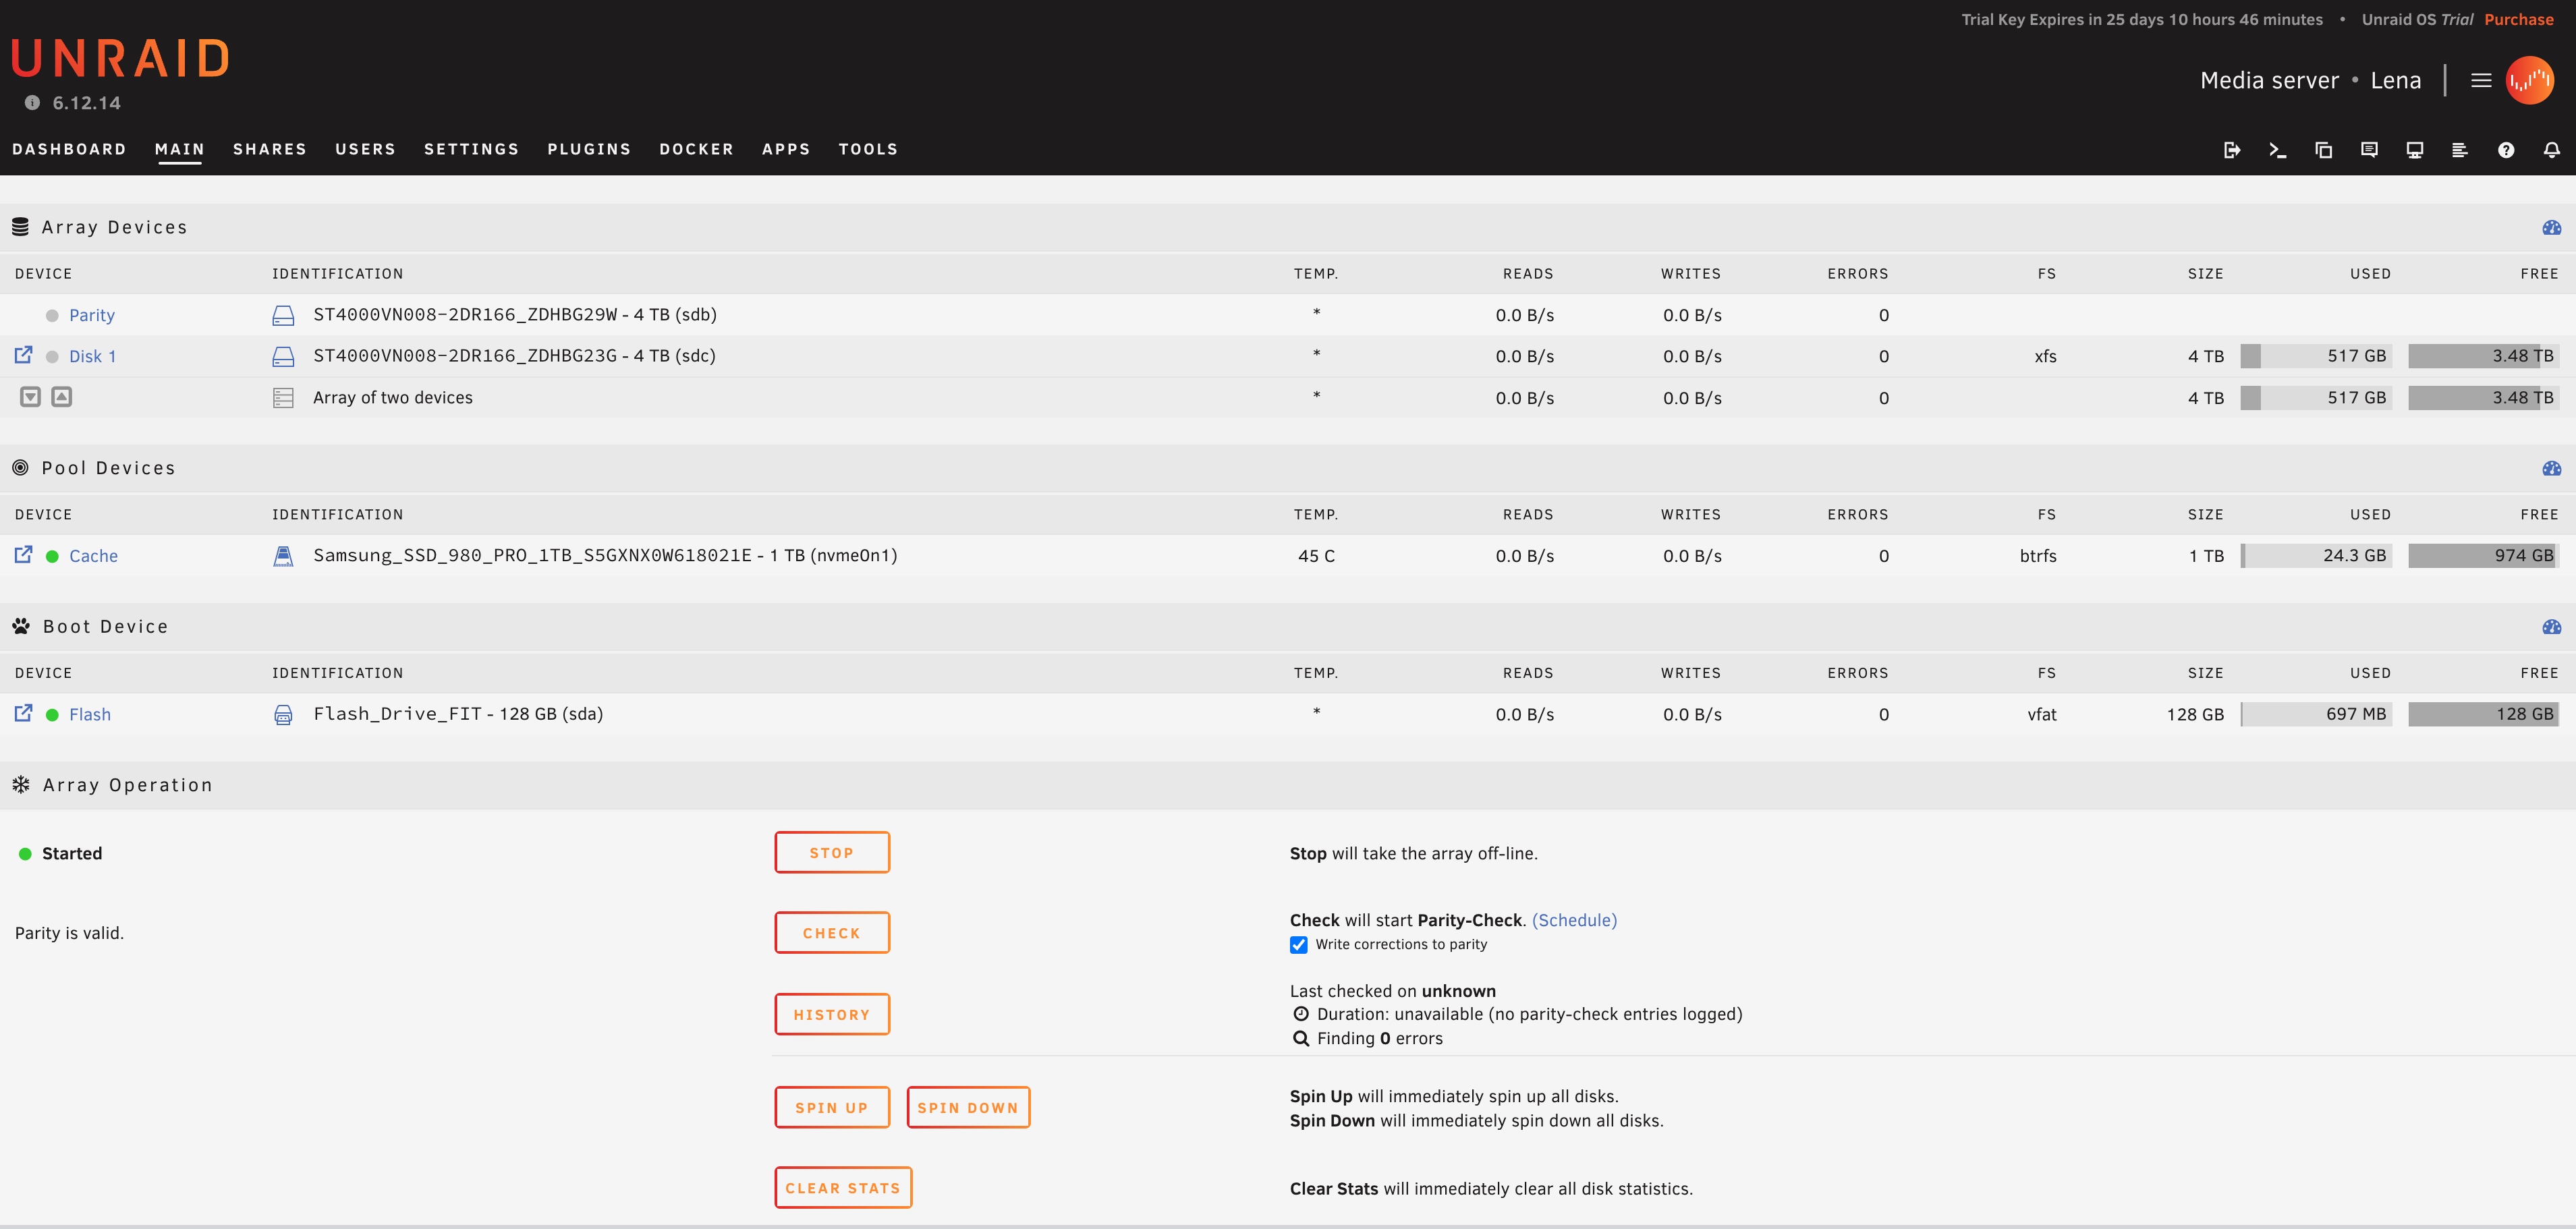Toggle the Help question mark icon
This screenshot has height=1229, width=2576.
pyautogui.click(x=2506, y=150)
